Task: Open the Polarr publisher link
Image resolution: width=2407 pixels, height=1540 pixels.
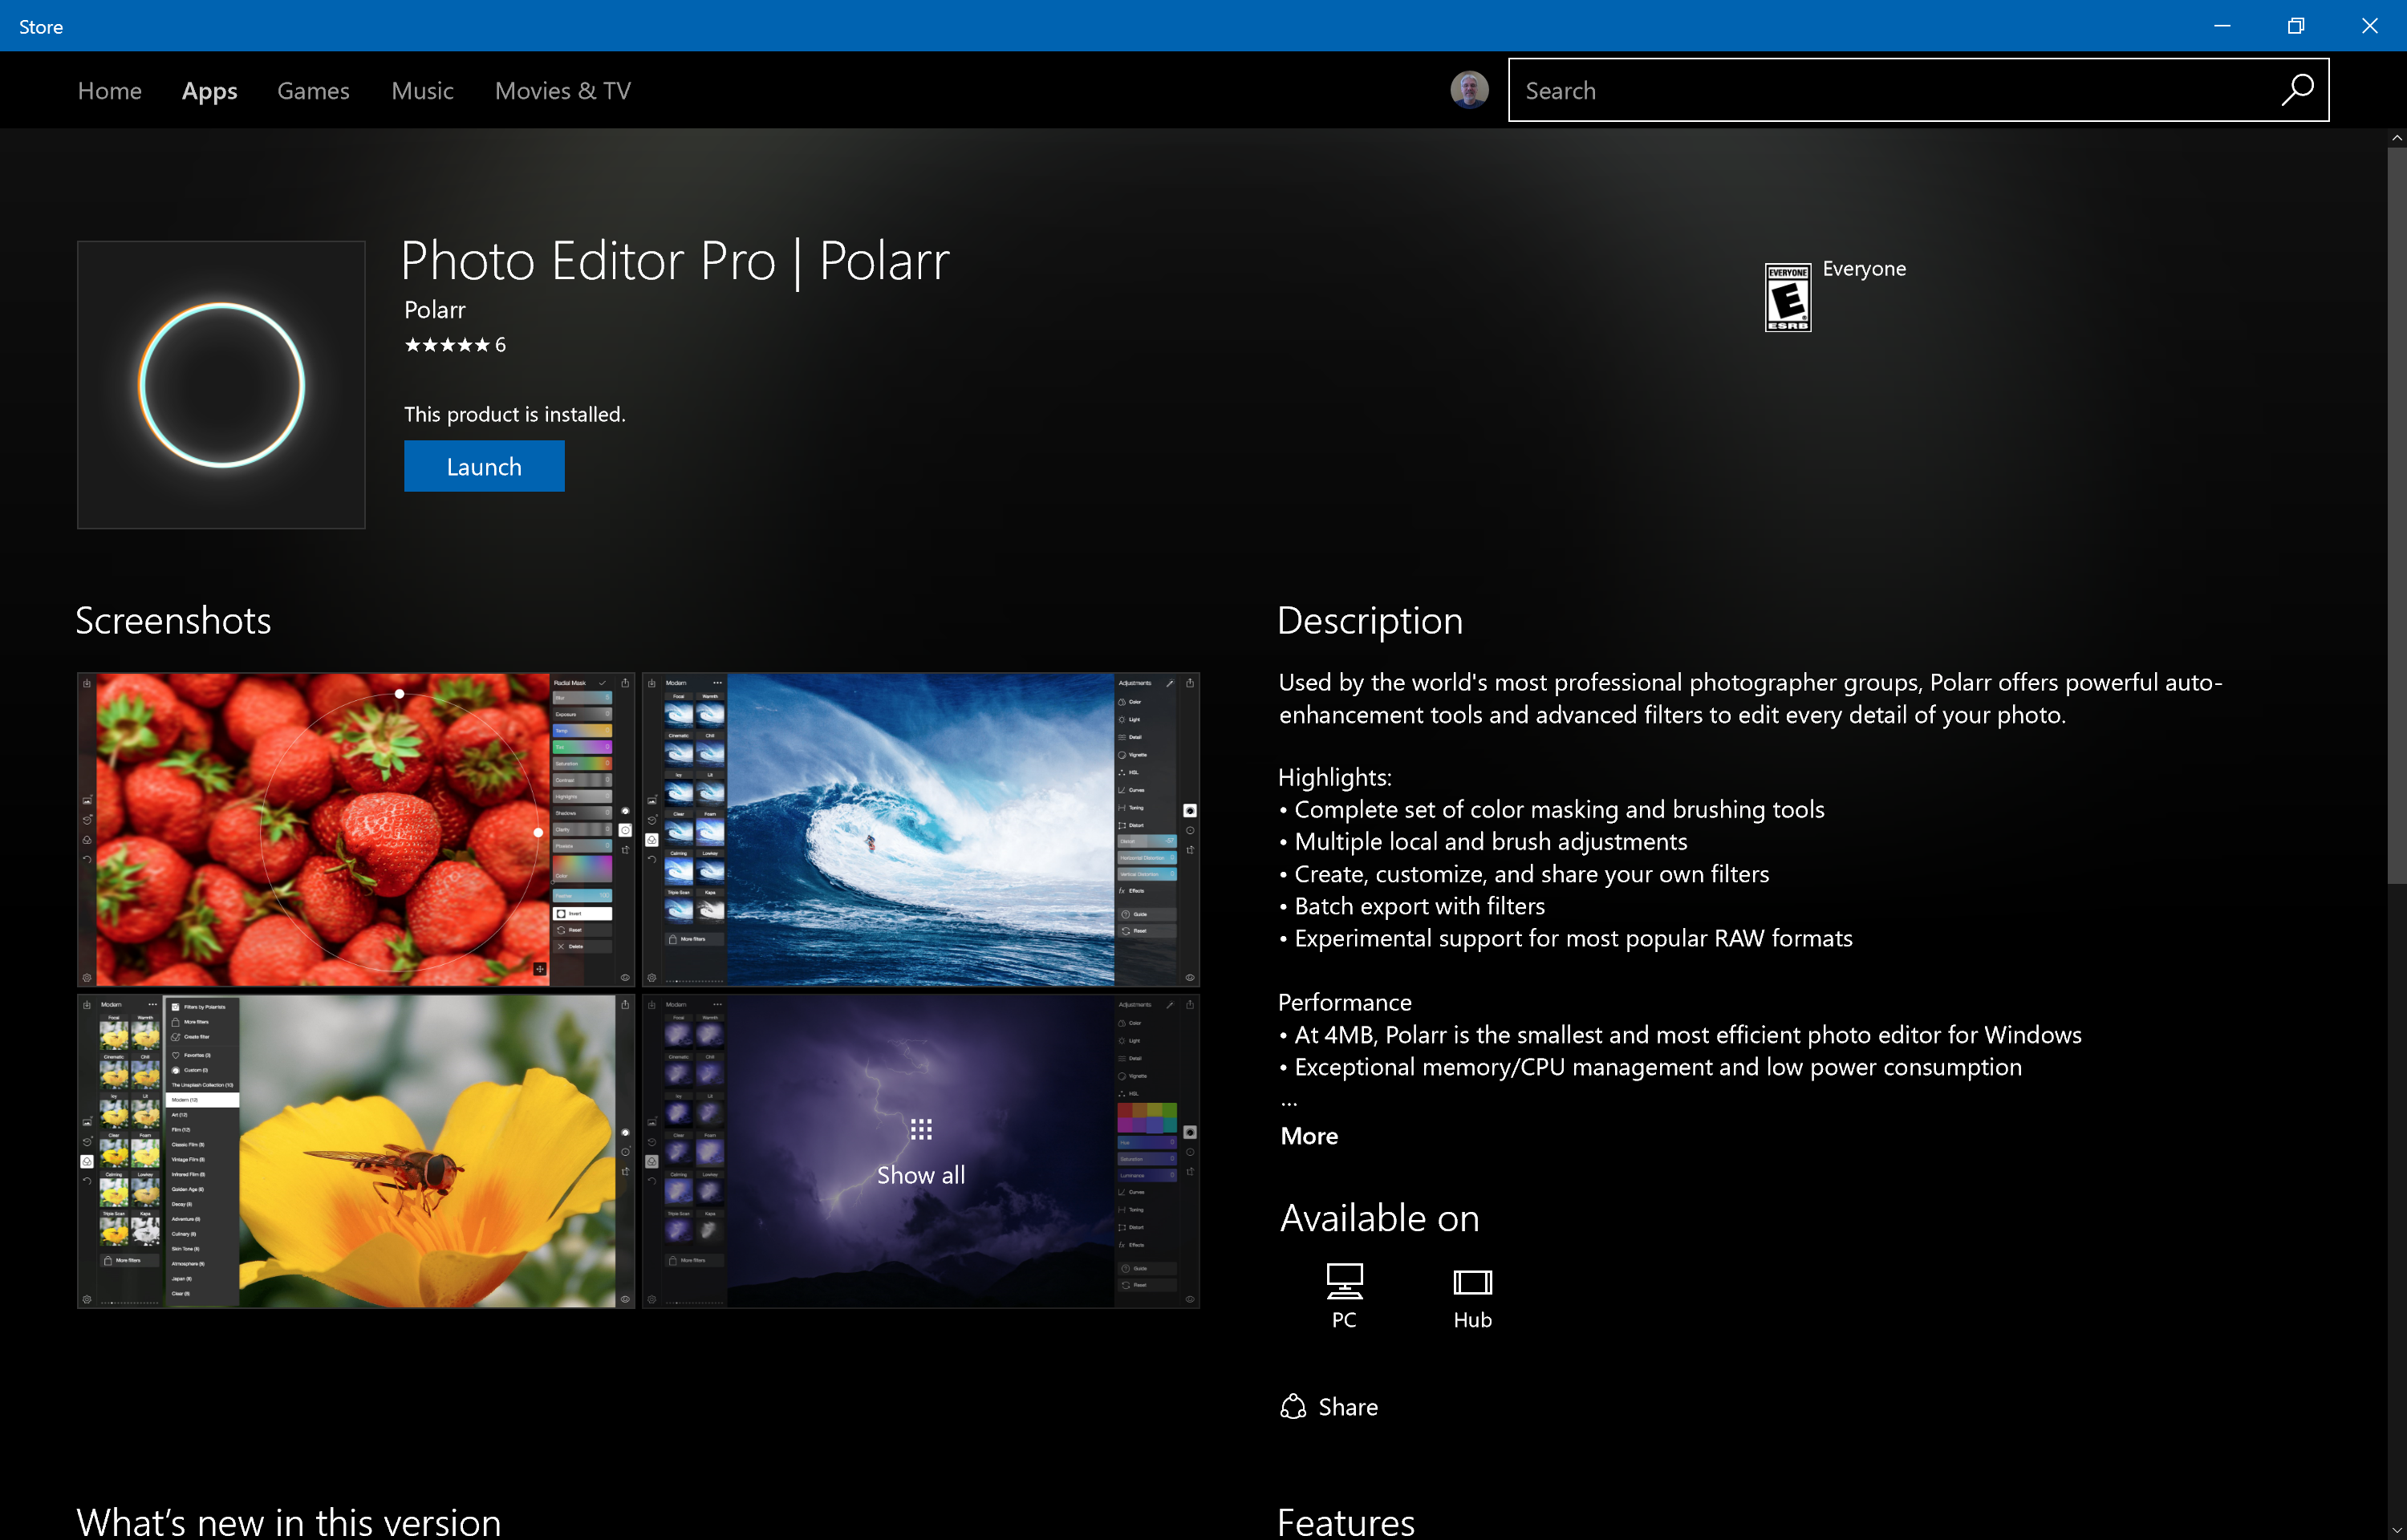Action: tap(434, 310)
